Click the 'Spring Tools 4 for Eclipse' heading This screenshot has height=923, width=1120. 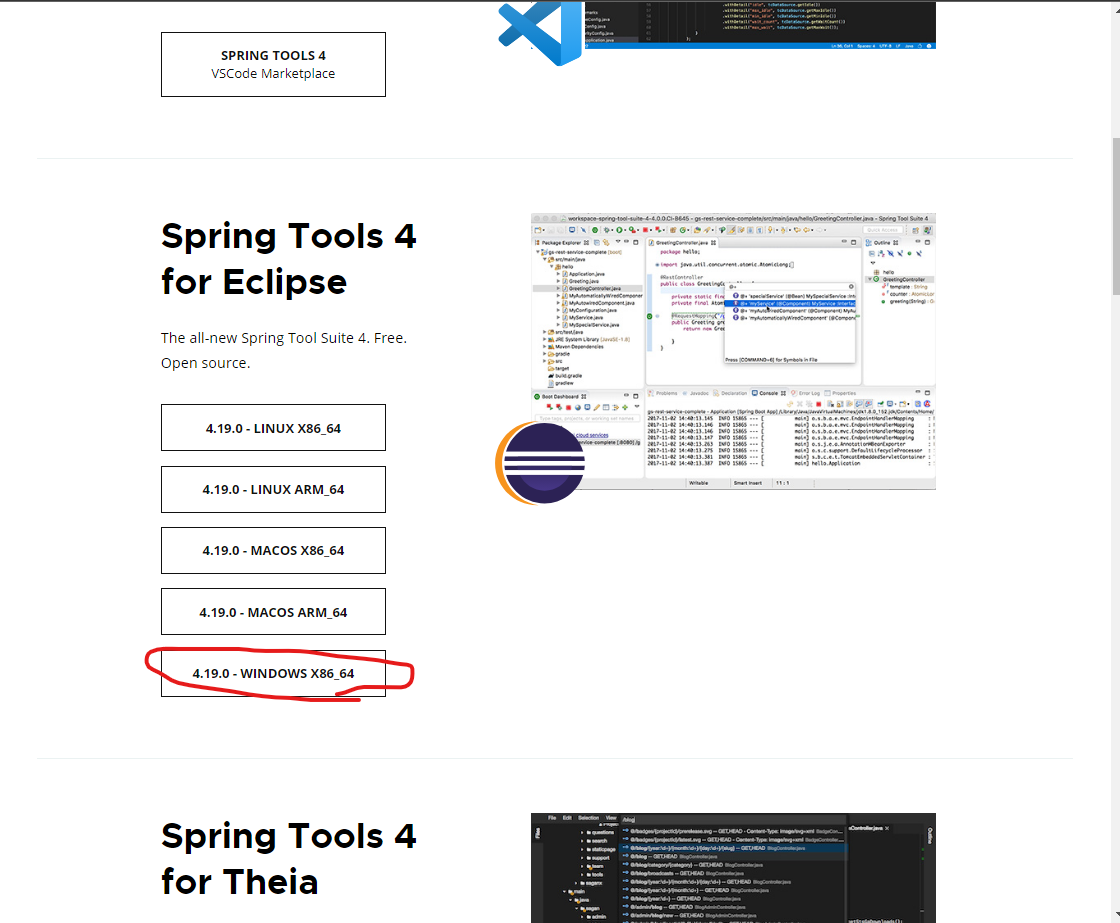tap(289, 259)
